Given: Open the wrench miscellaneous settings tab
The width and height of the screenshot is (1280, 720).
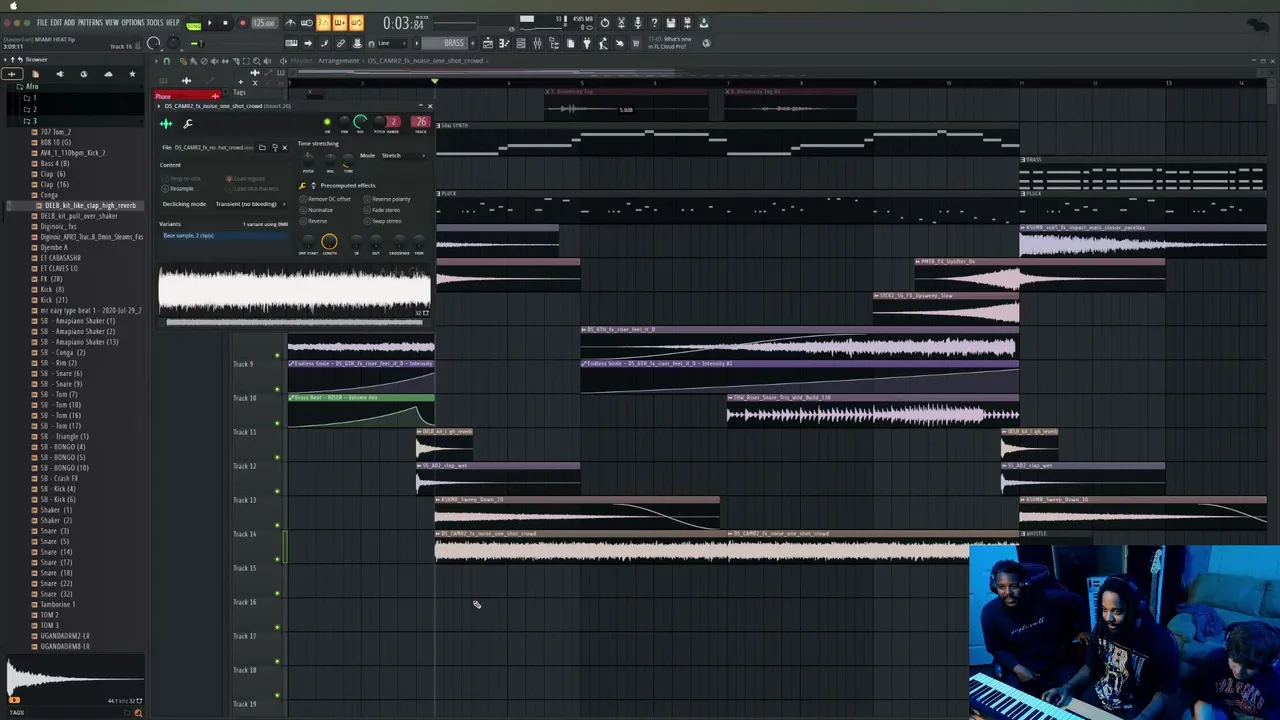Looking at the screenshot, I should click(x=188, y=124).
